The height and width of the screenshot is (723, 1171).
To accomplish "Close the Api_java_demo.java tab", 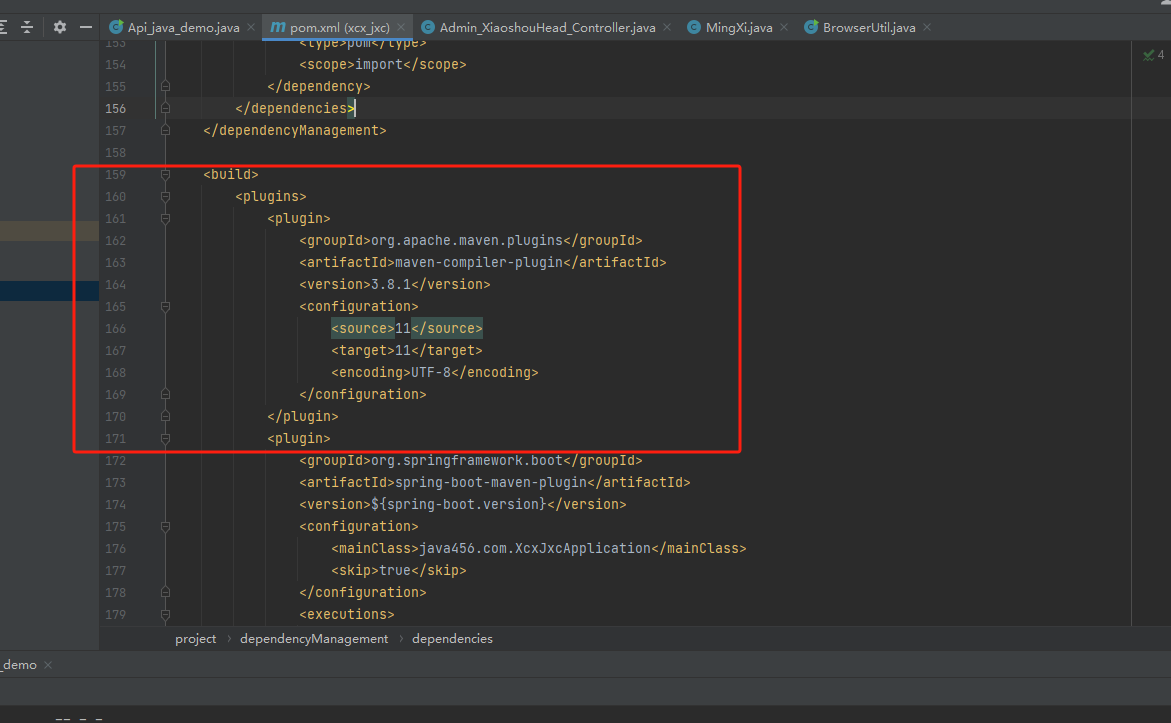I will [250, 28].
